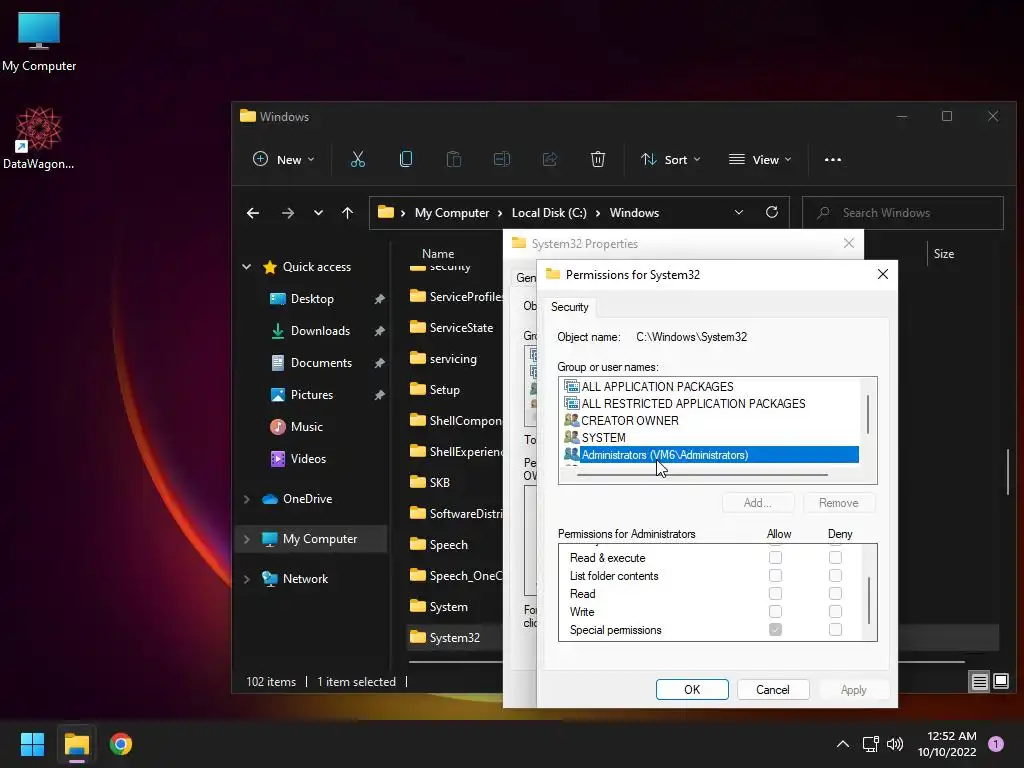This screenshot has height=768, width=1024.
Task: Click My Computer breadcrumb in address bar
Action: coord(452,213)
